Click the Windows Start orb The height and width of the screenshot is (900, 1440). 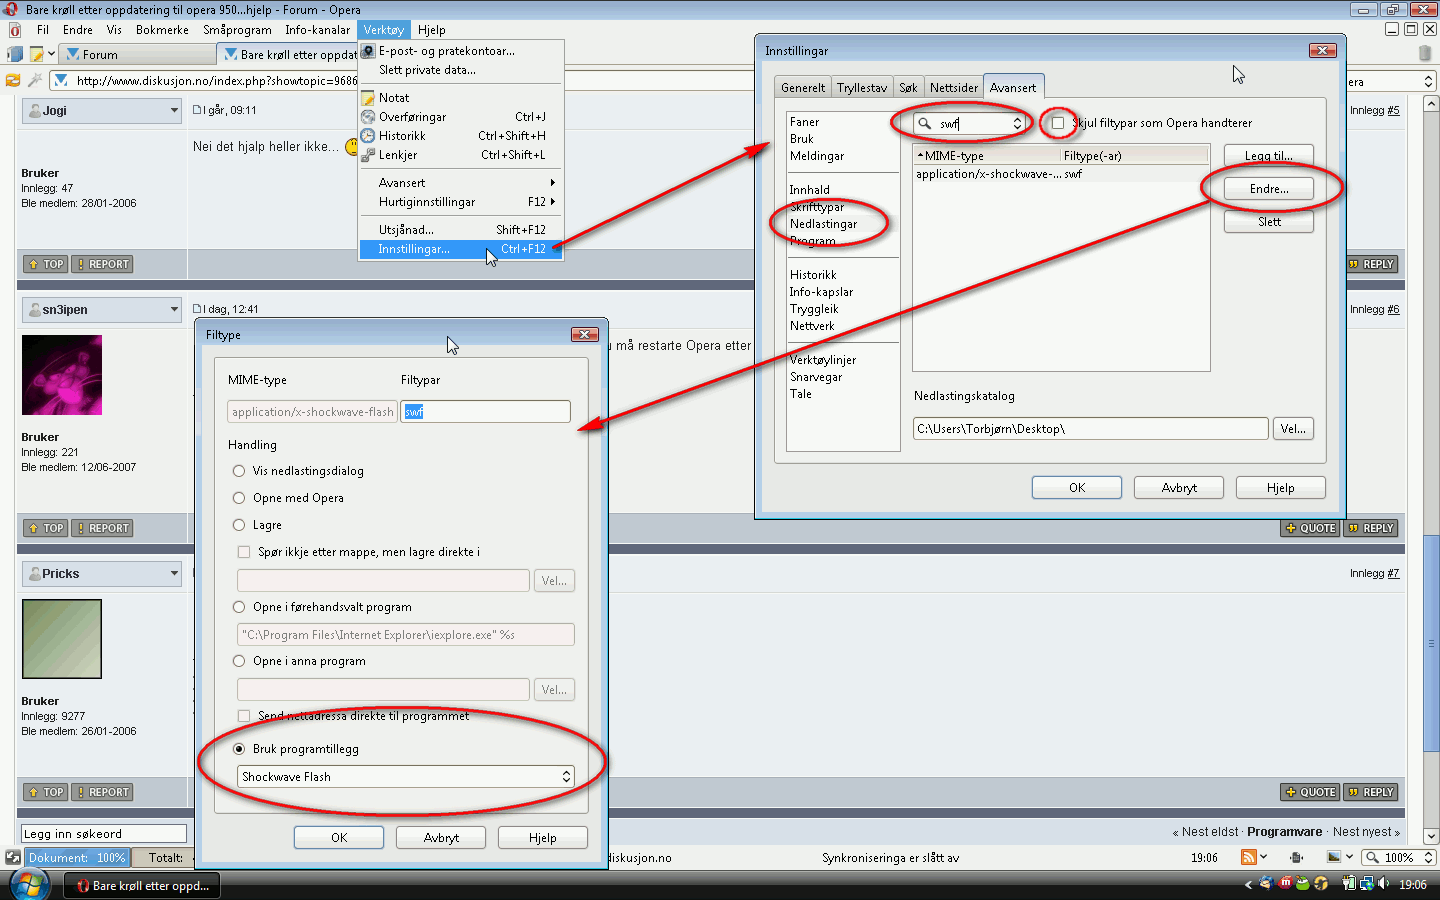(x=29, y=885)
